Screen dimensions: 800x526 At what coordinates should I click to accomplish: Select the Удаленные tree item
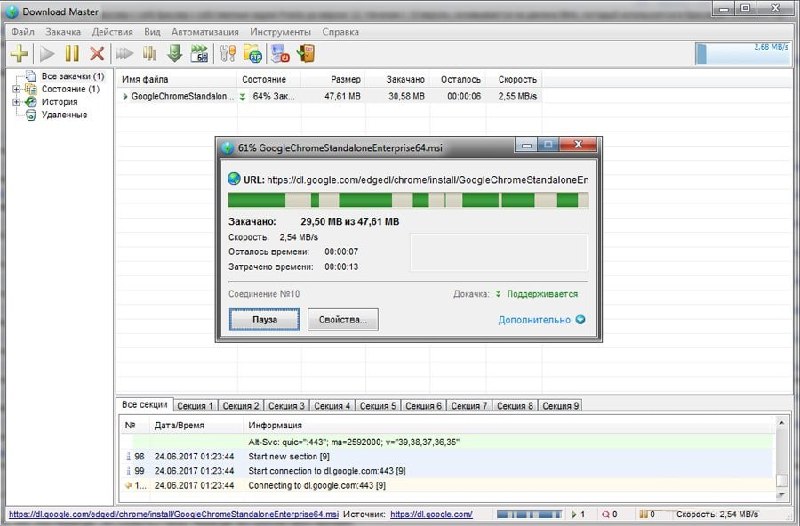[64, 115]
